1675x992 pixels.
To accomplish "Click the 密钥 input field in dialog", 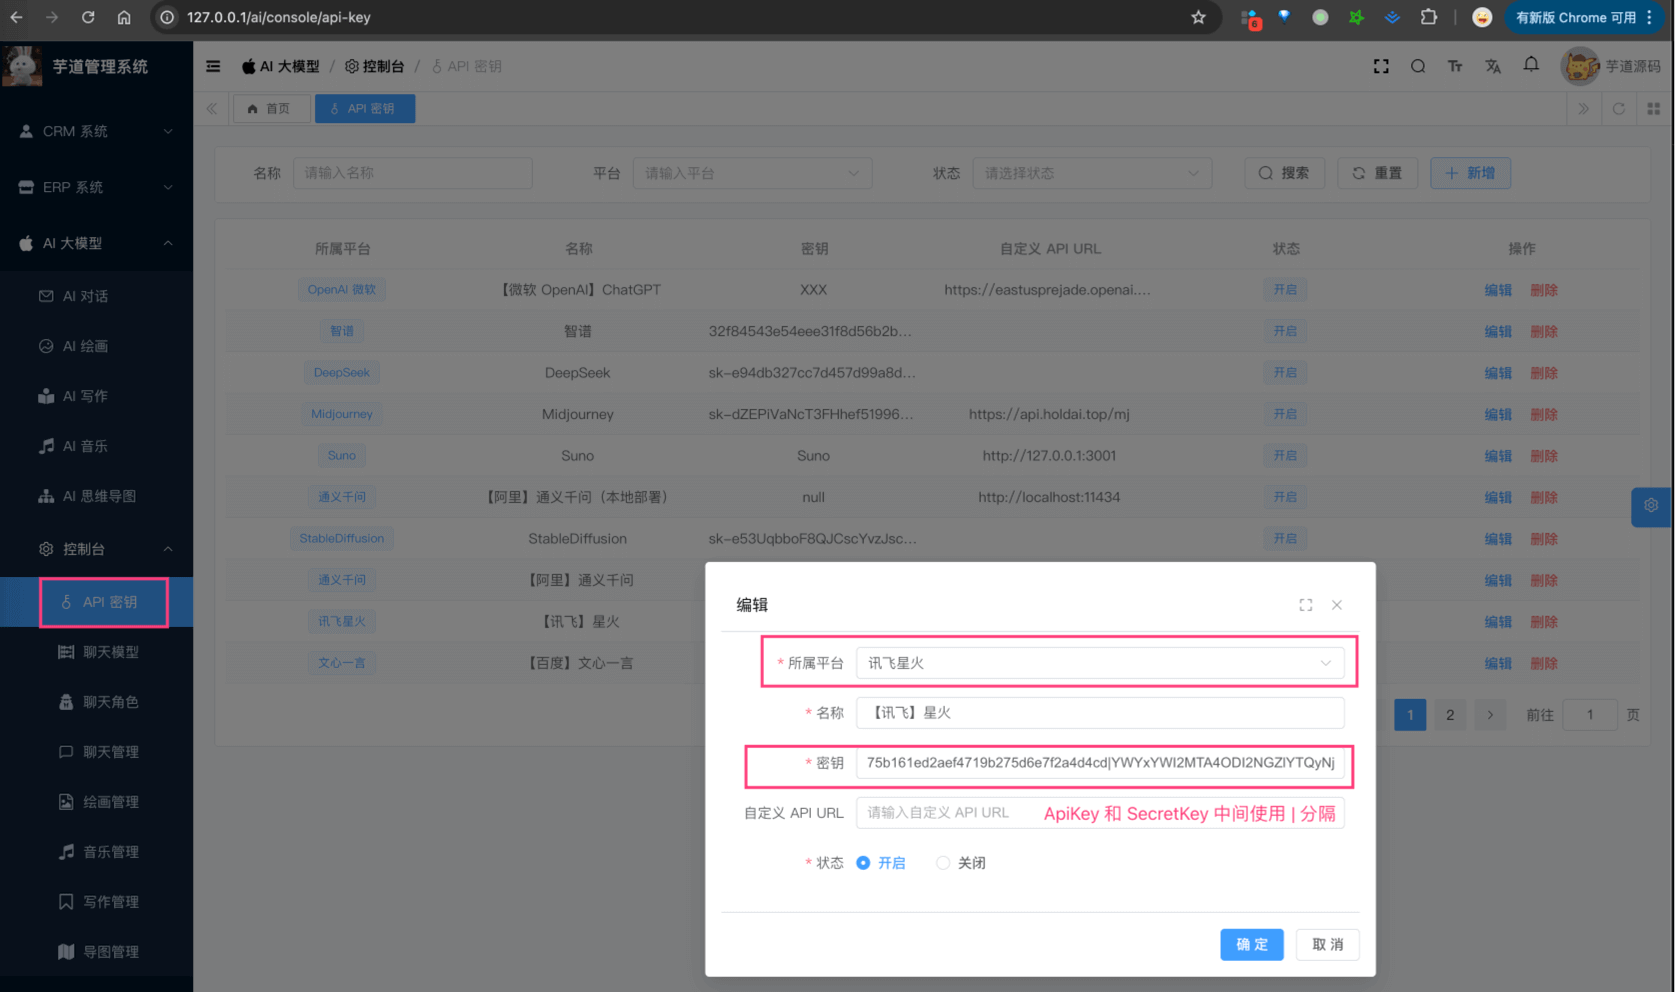I will point(1100,763).
